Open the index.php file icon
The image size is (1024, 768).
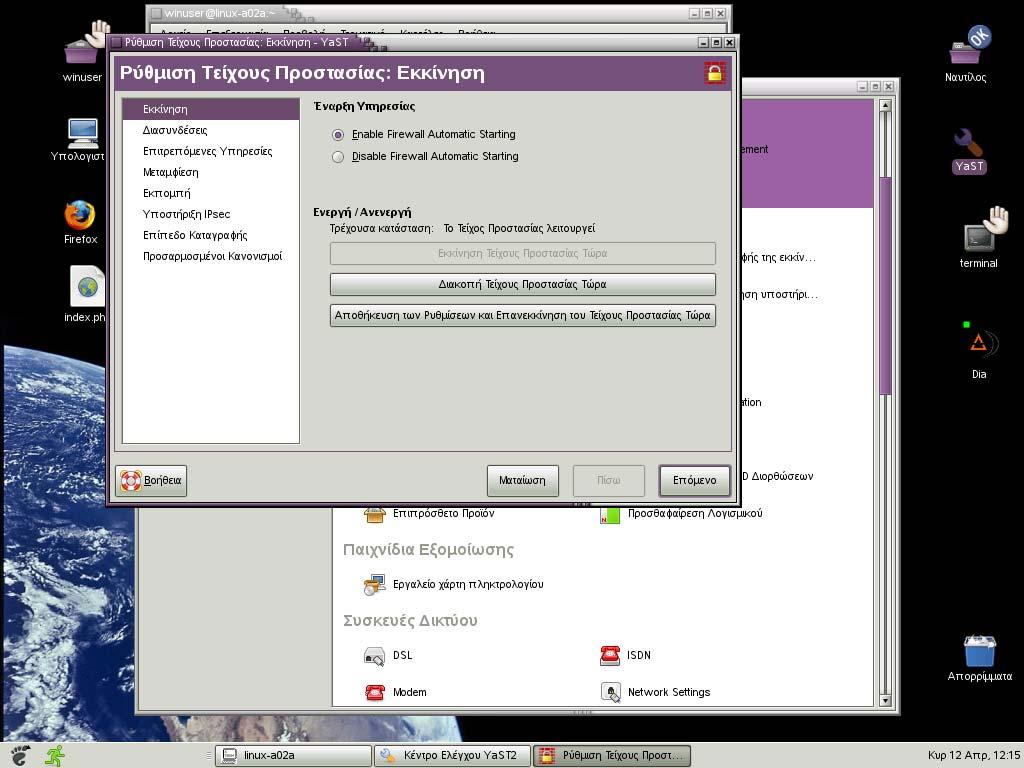87,285
